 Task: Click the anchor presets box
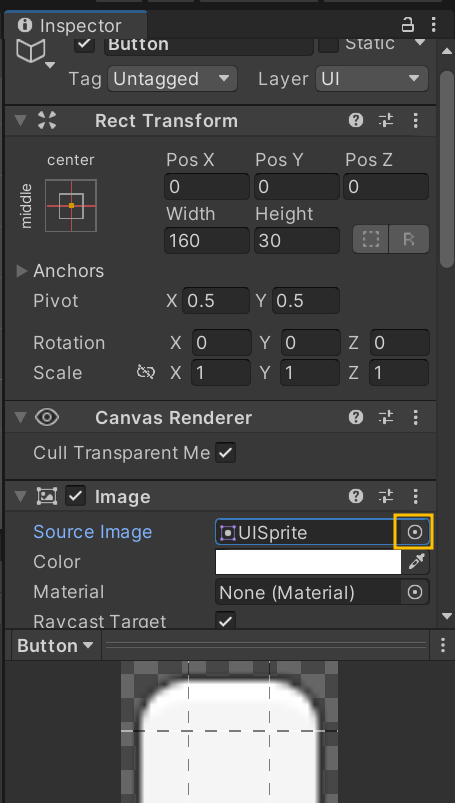click(x=71, y=205)
